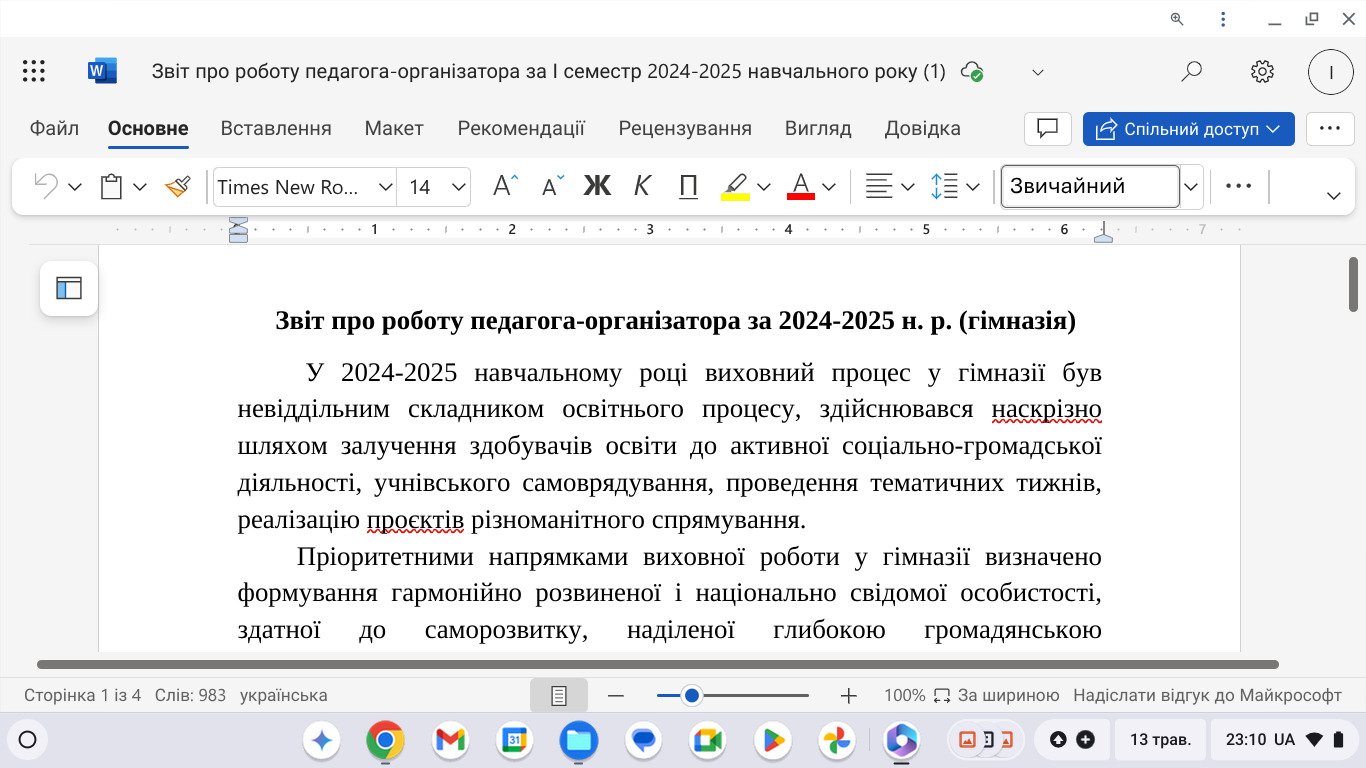Click the 100% zoom level
The width and height of the screenshot is (1366, 768).
click(x=904, y=695)
